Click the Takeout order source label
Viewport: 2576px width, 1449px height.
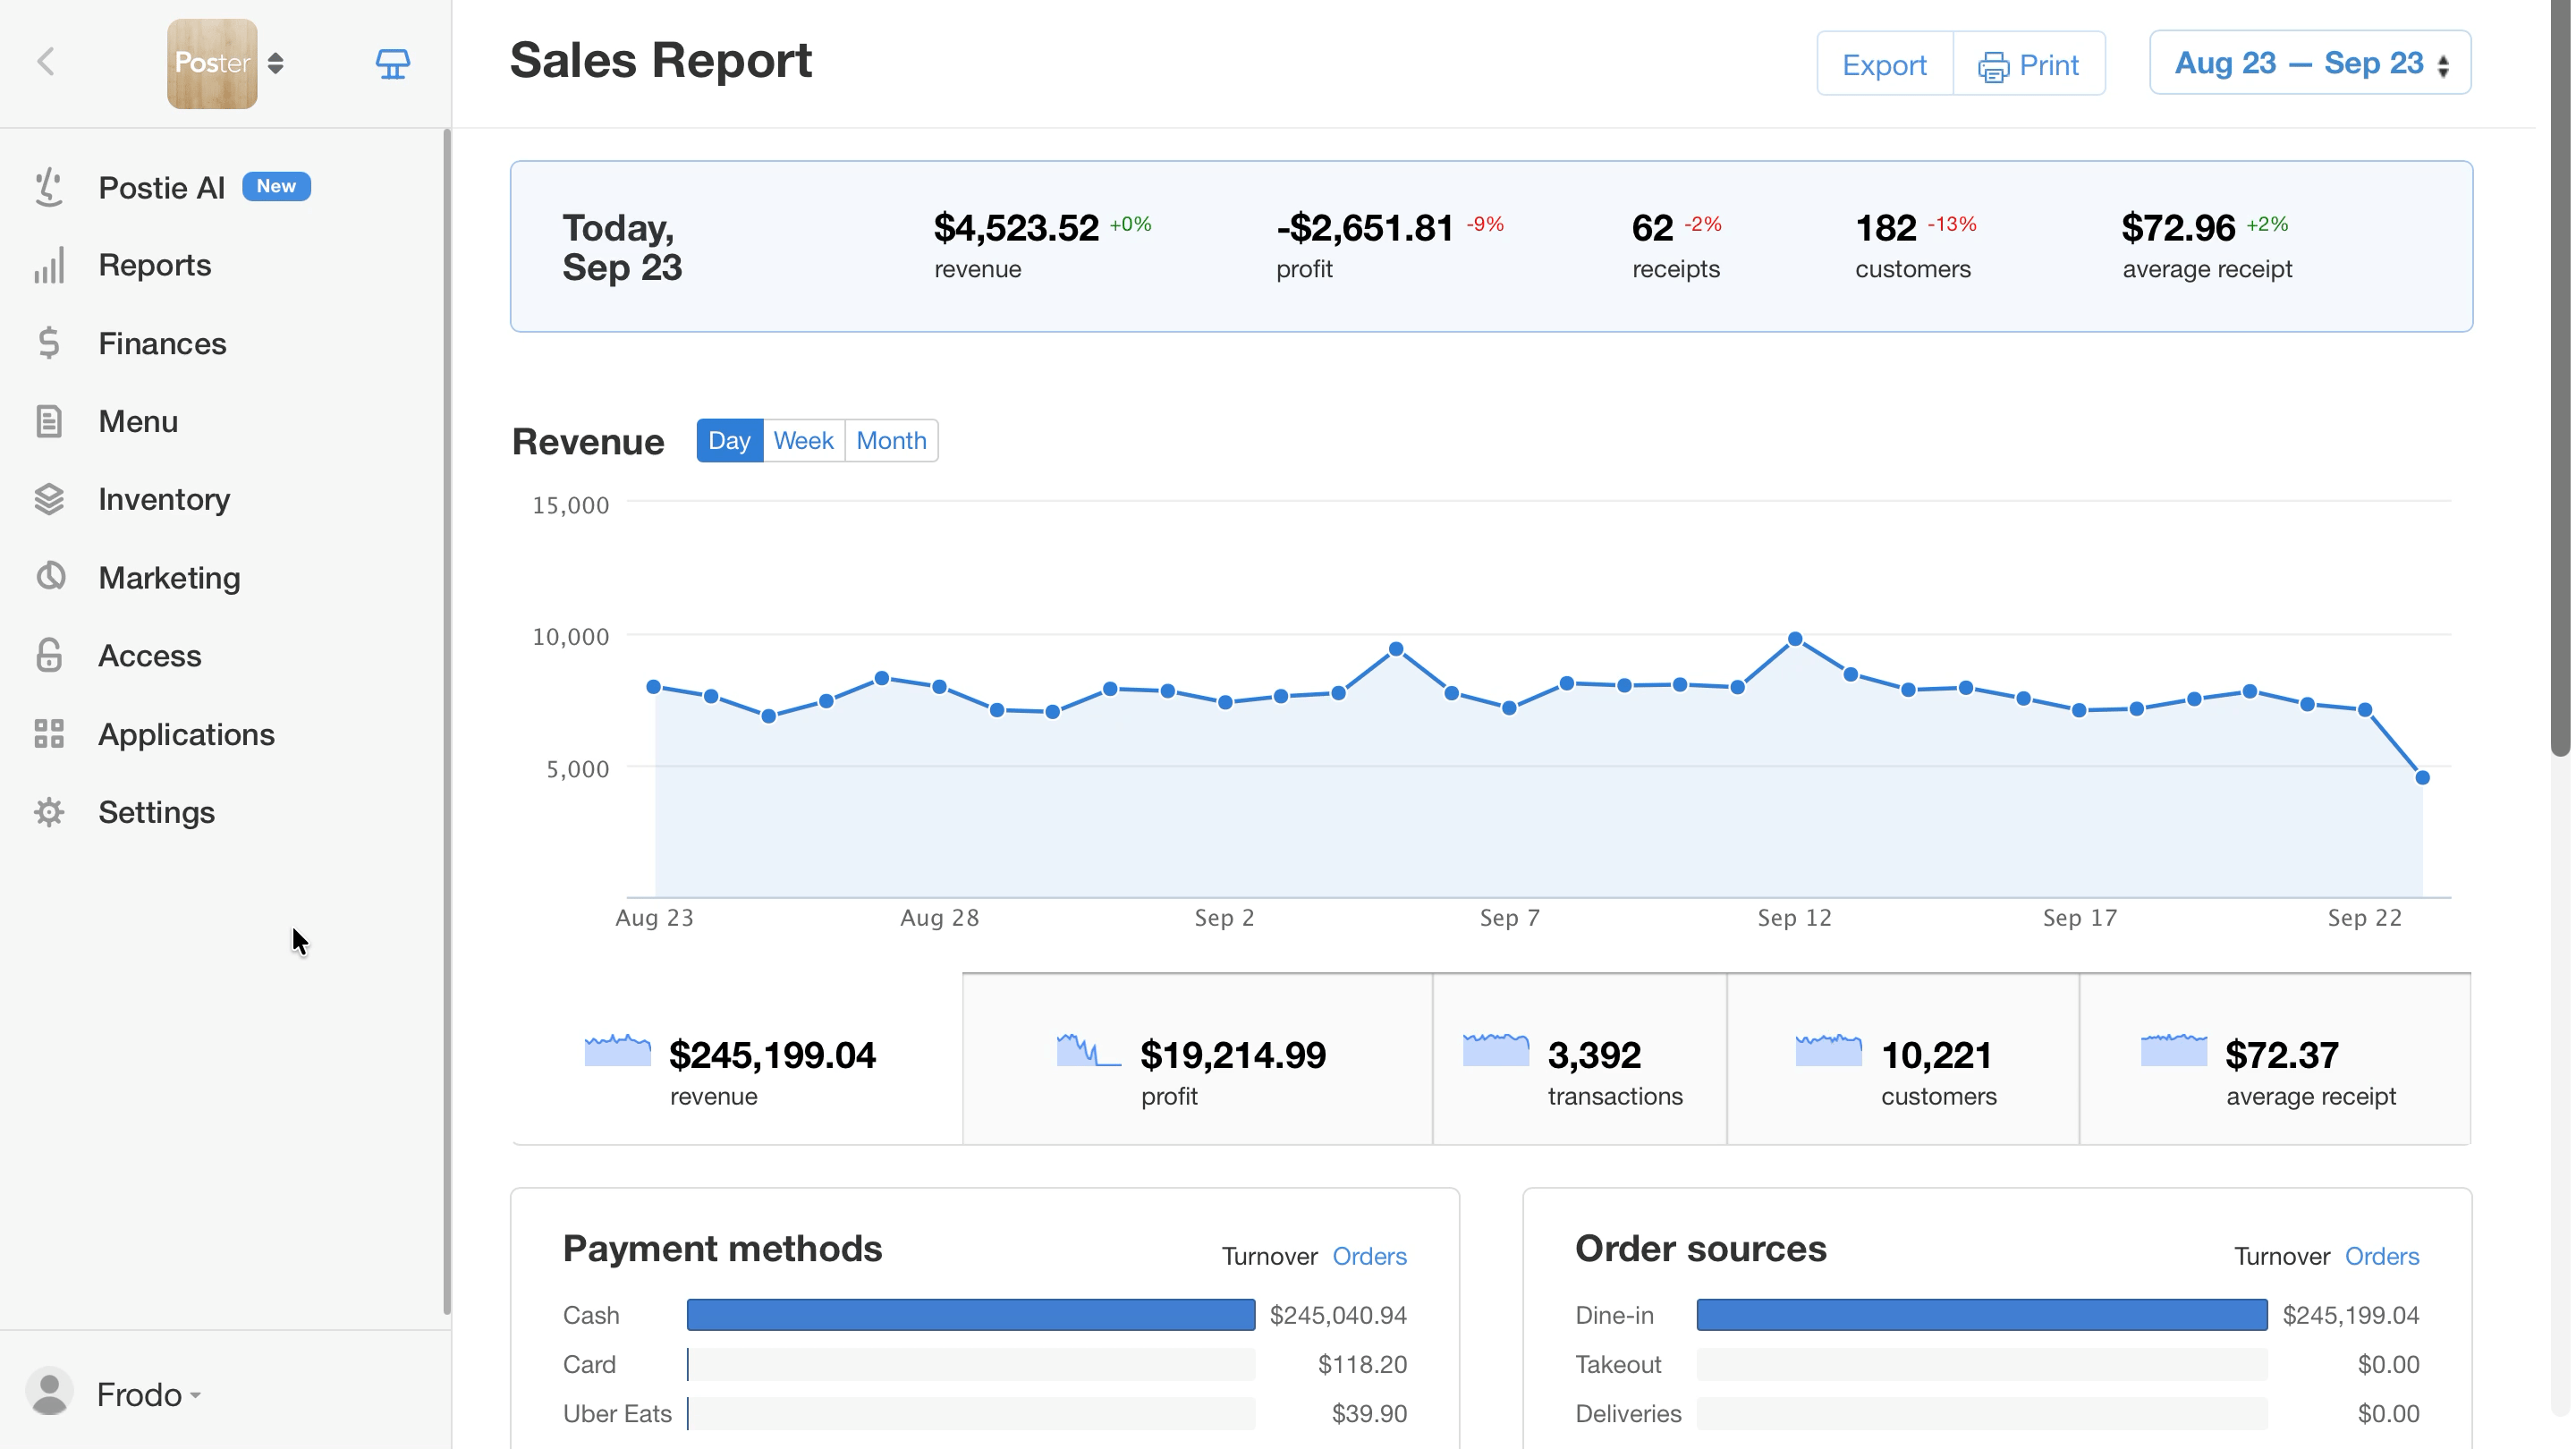click(x=1618, y=1364)
